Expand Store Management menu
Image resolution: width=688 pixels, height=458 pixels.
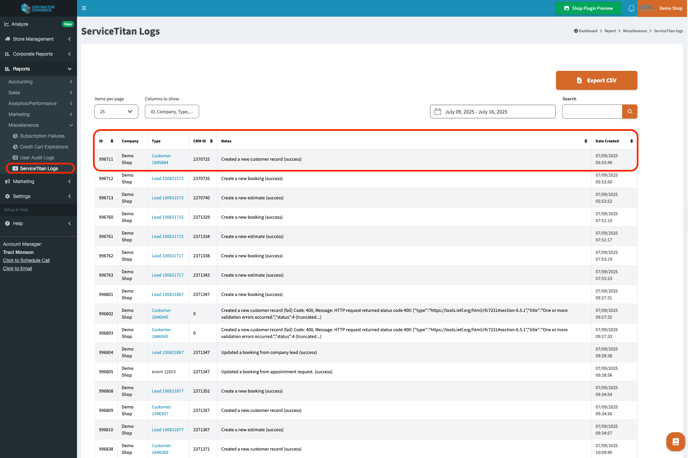[38, 39]
